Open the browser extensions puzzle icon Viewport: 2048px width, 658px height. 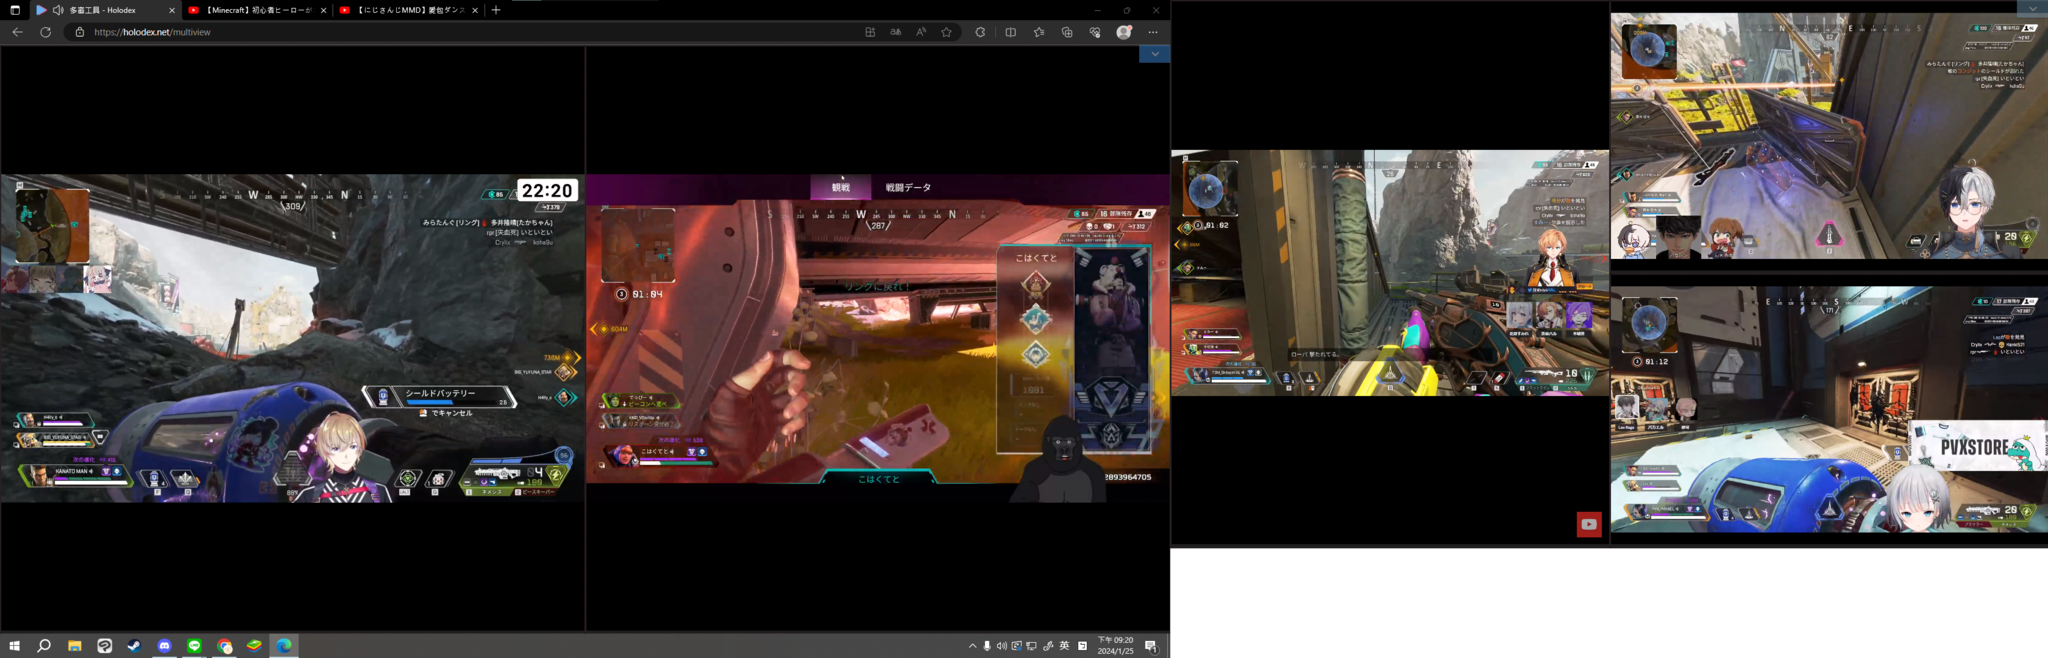click(x=980, y=32)
